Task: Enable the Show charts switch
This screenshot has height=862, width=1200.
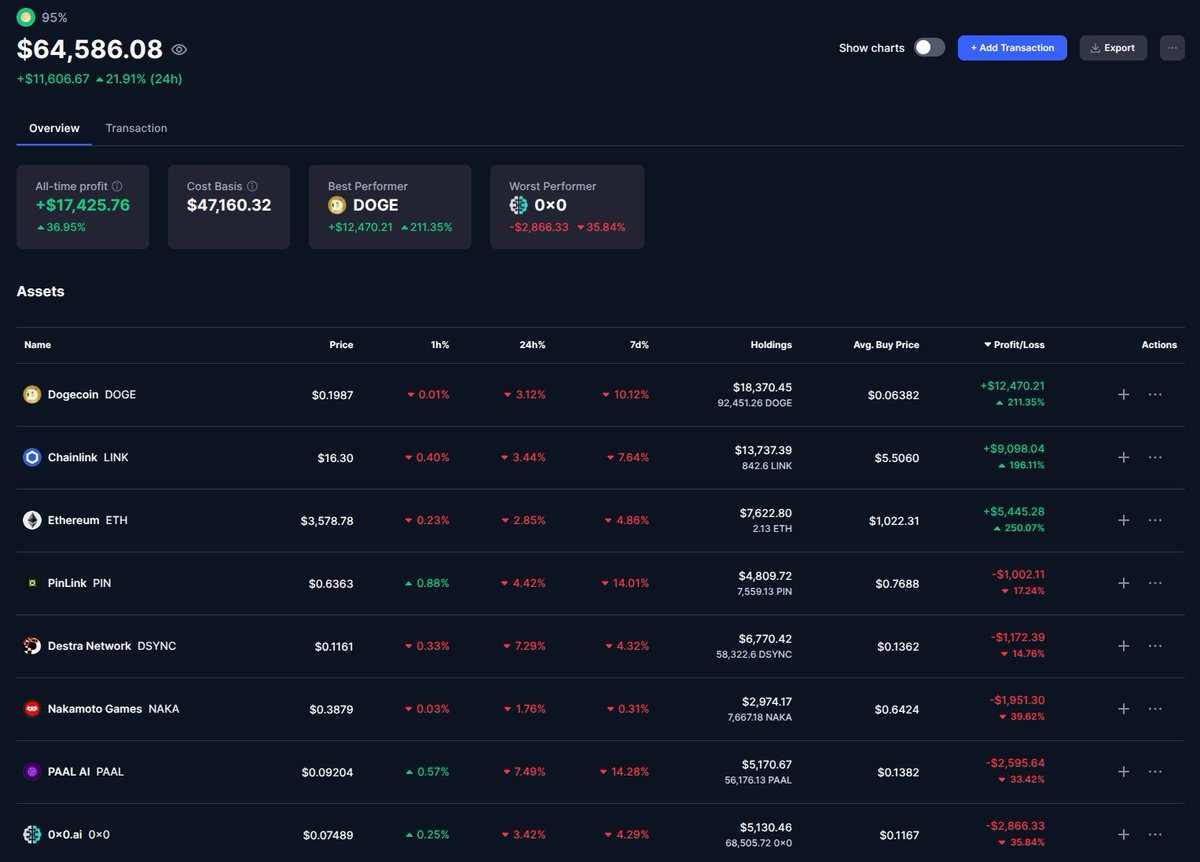Action: (x=929, y=47)
